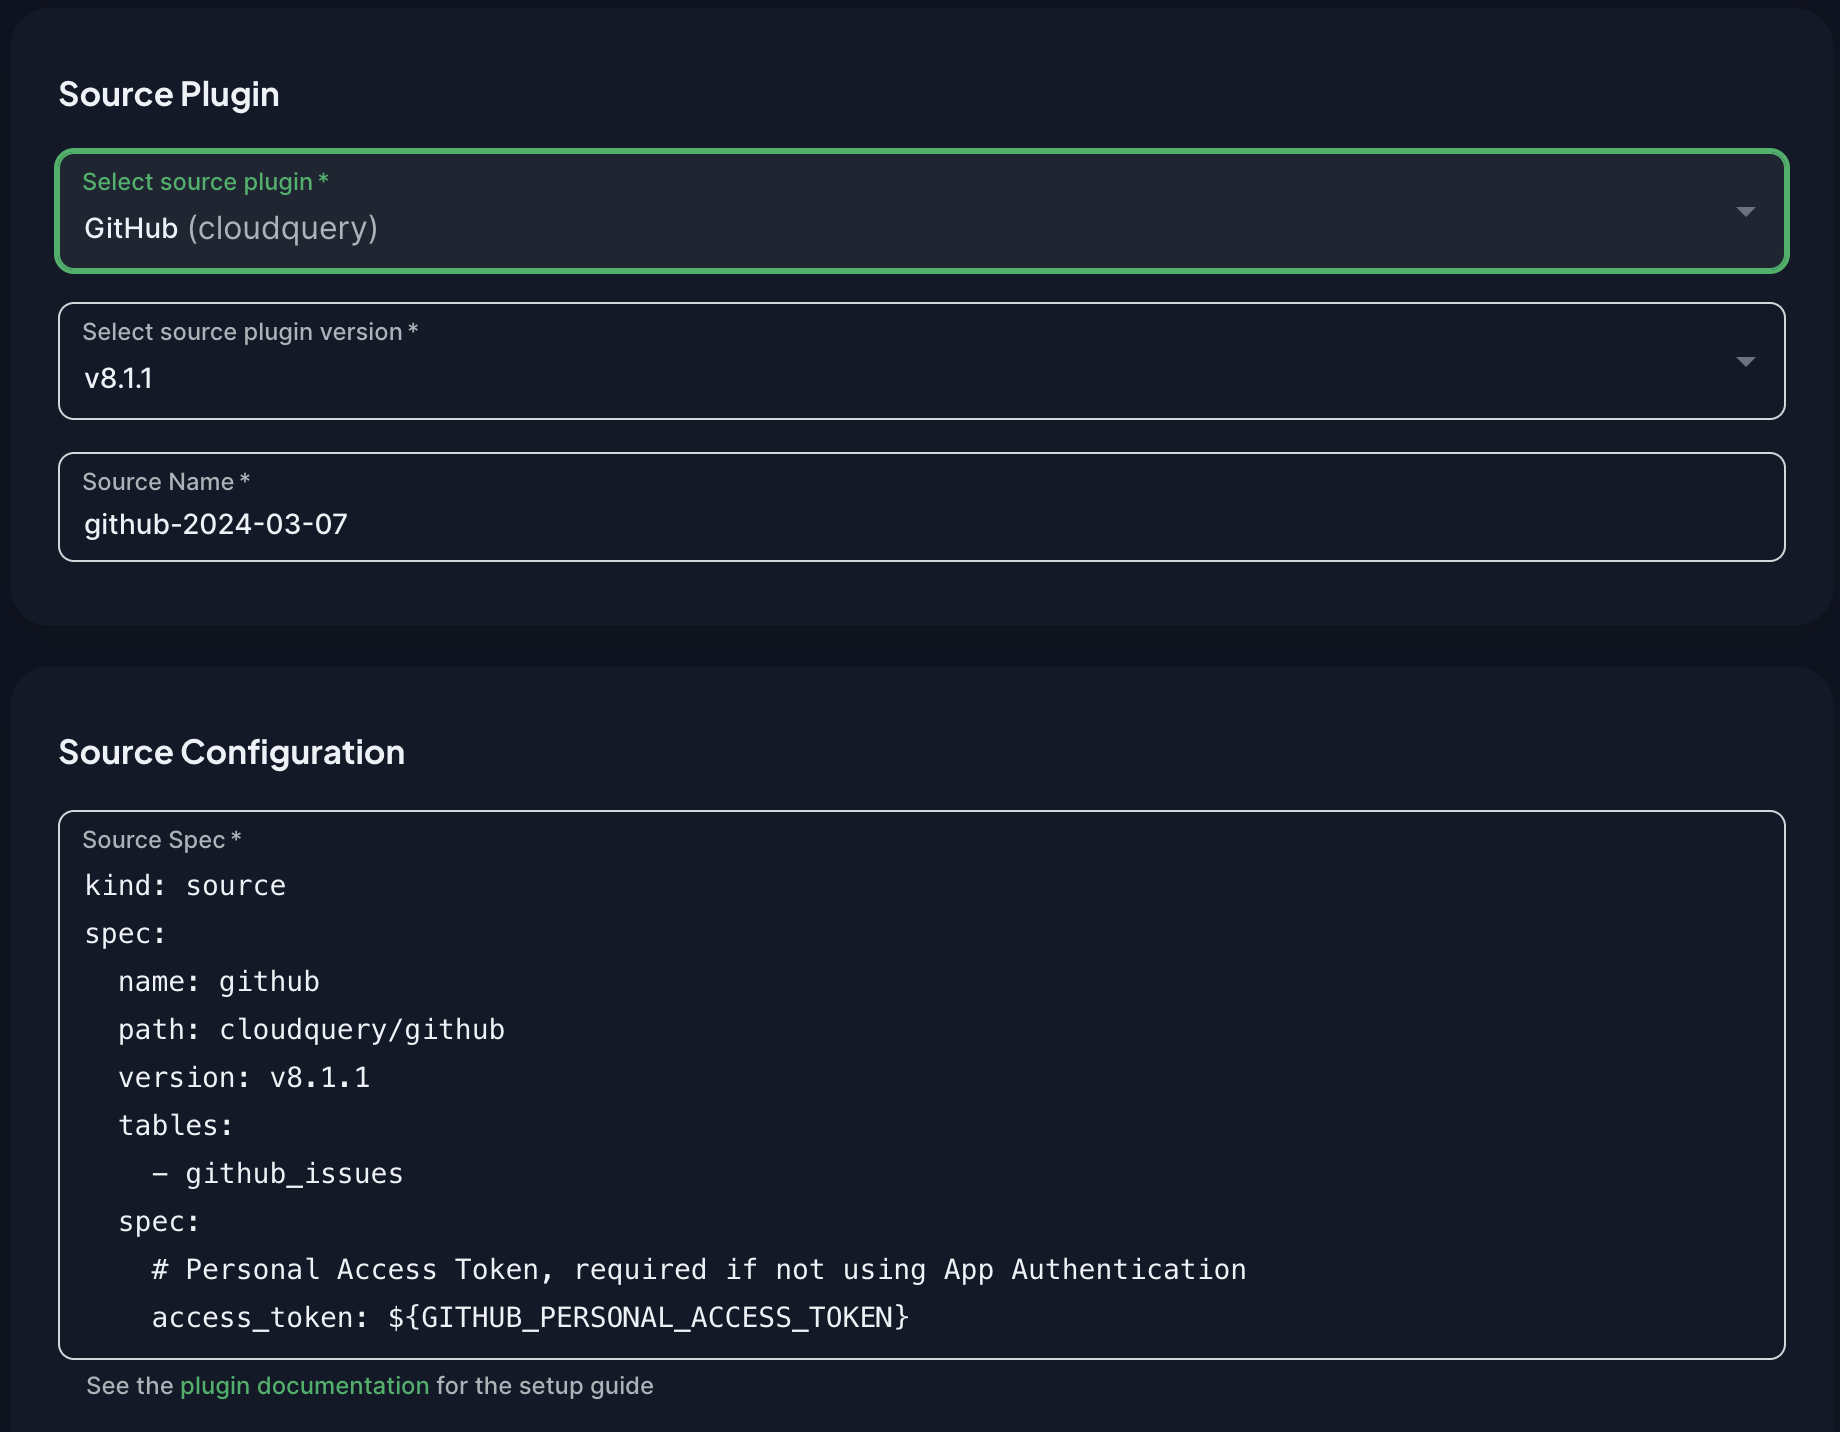1840x1432 pixels.
Task: Click the arrow of the source plugin dropdown
Action: click(x=1745, y=212)
